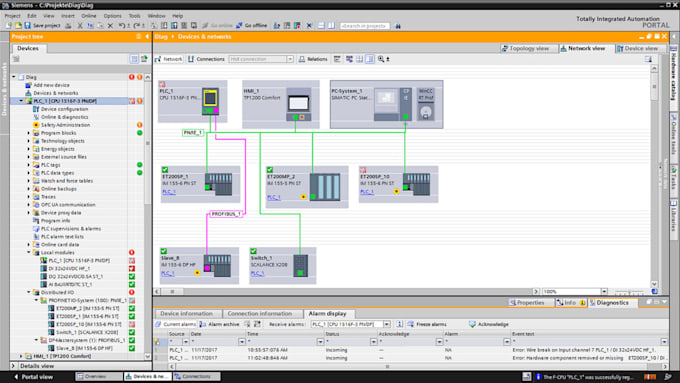Open the Project menu

point(13,16)
